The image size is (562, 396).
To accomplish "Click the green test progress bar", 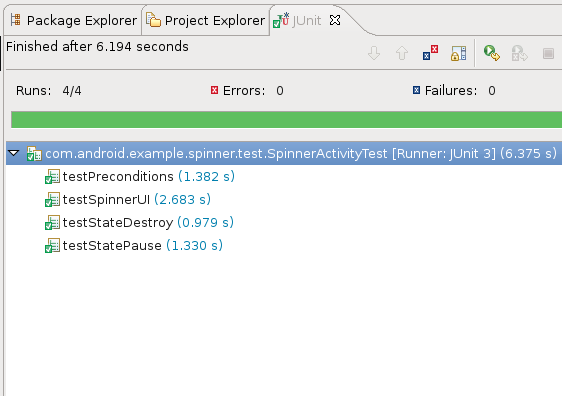I will 286,119.
